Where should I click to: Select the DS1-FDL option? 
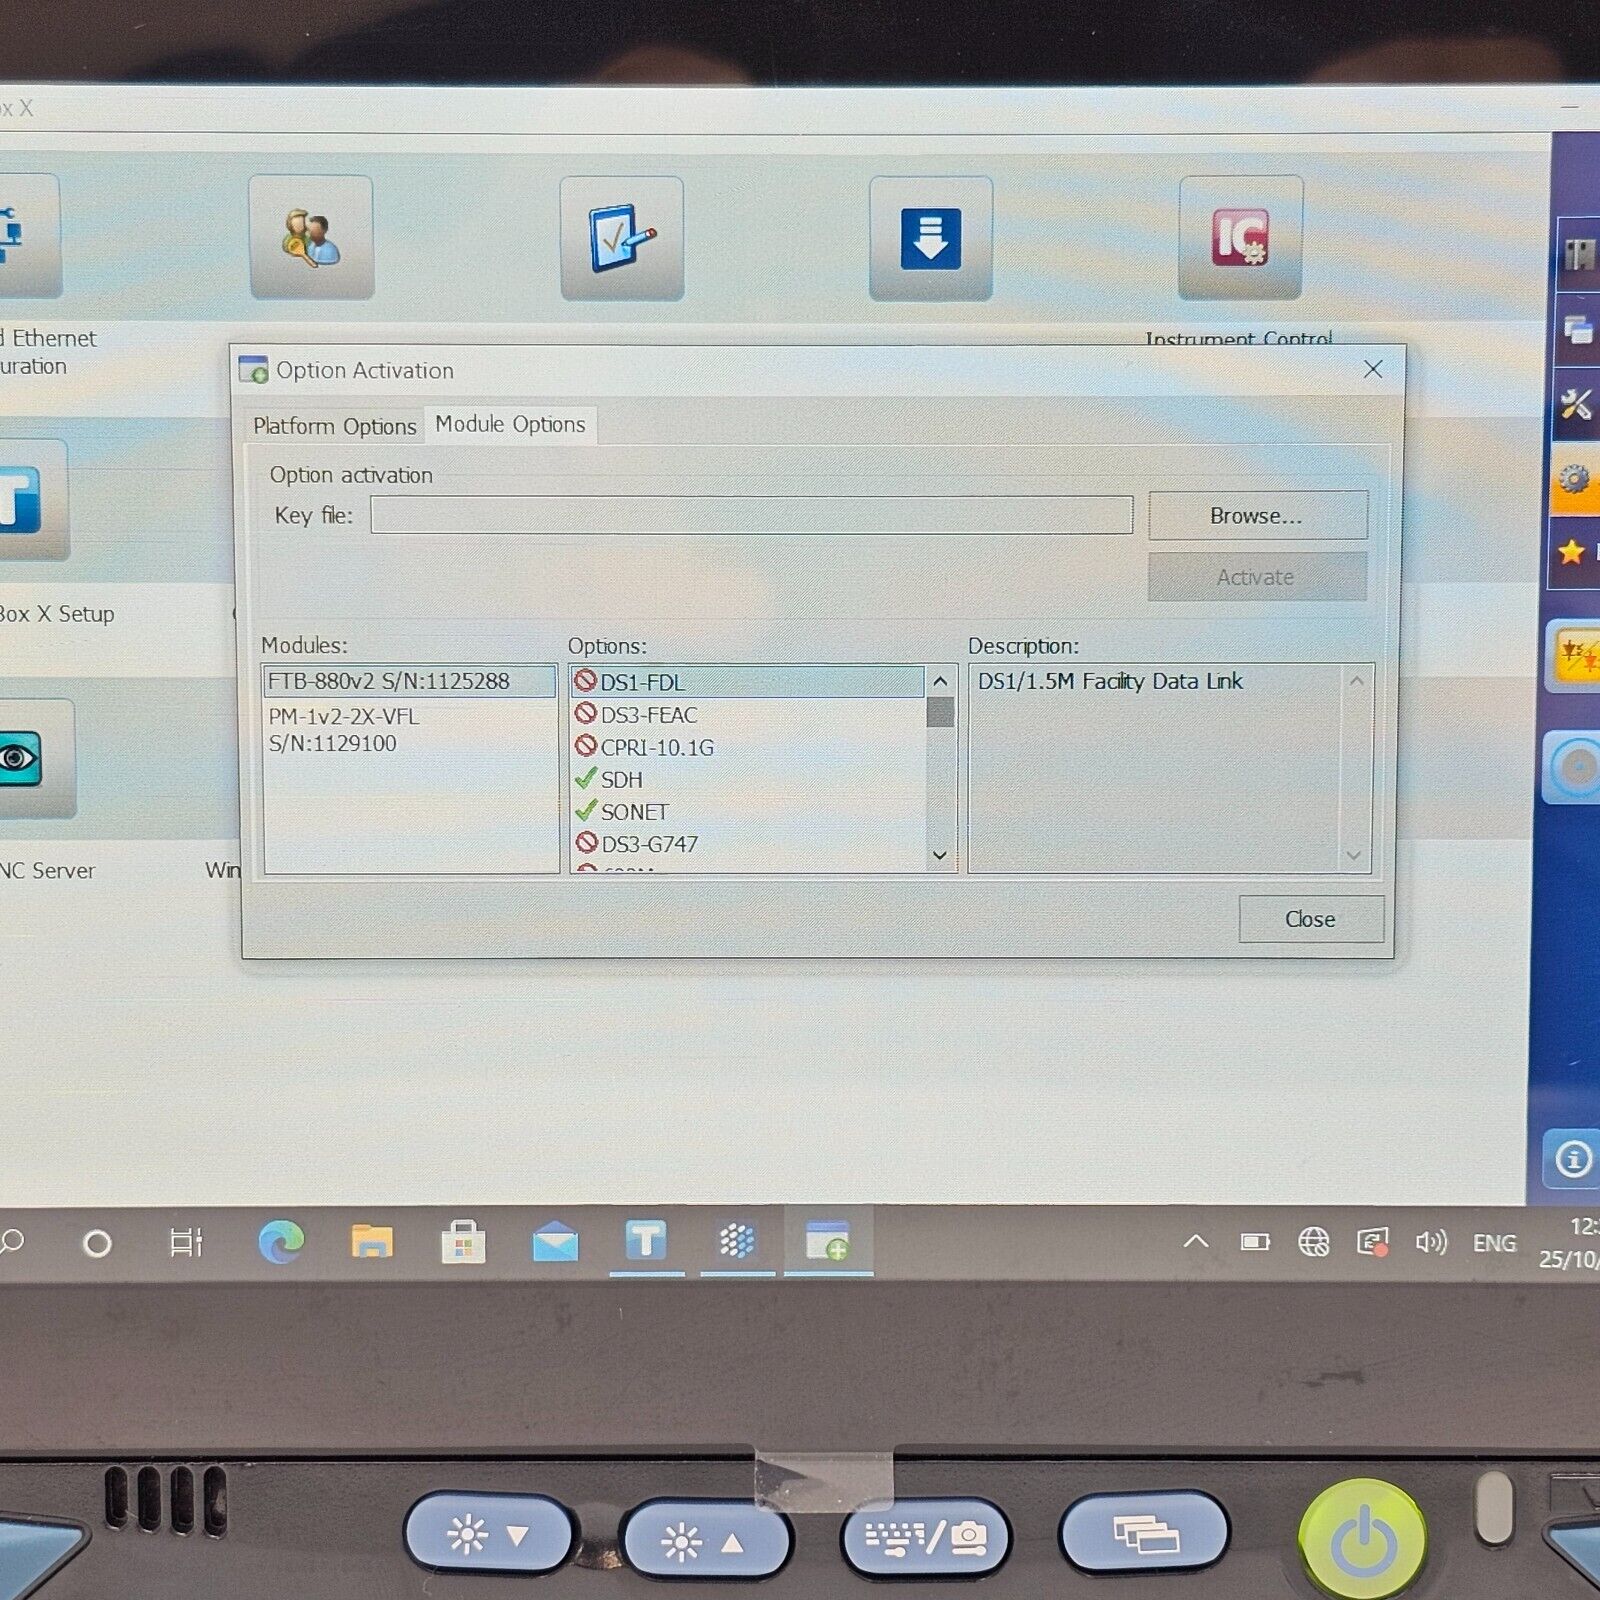(748, 682)
